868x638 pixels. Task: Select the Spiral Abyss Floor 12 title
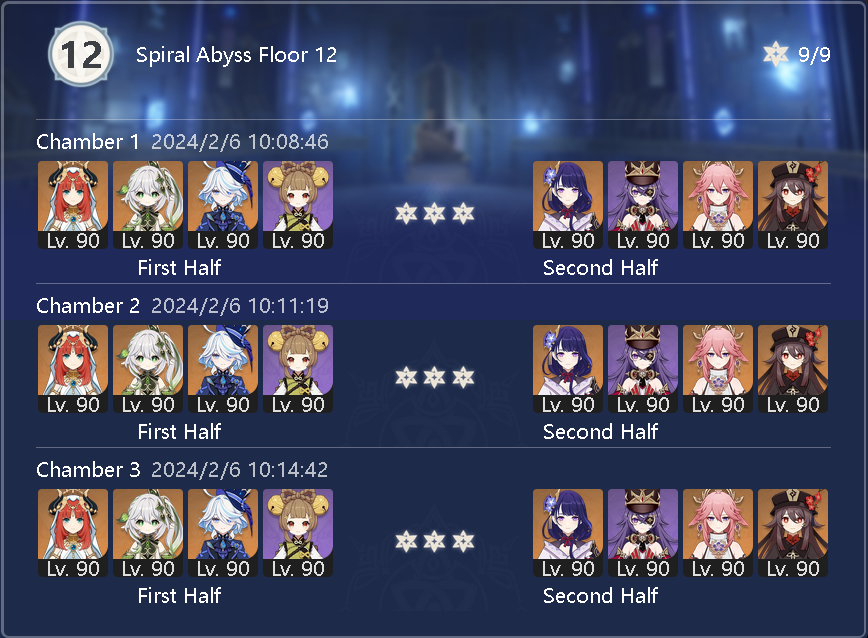[x=236, y=55]
